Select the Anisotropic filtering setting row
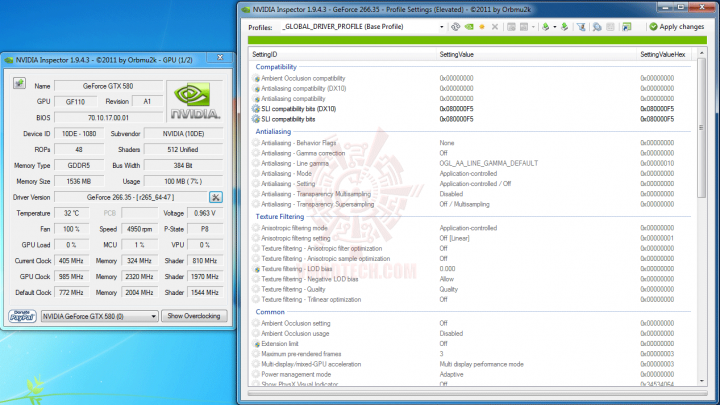This screenshot has height=405, width=720. click(x=470, y=238)
